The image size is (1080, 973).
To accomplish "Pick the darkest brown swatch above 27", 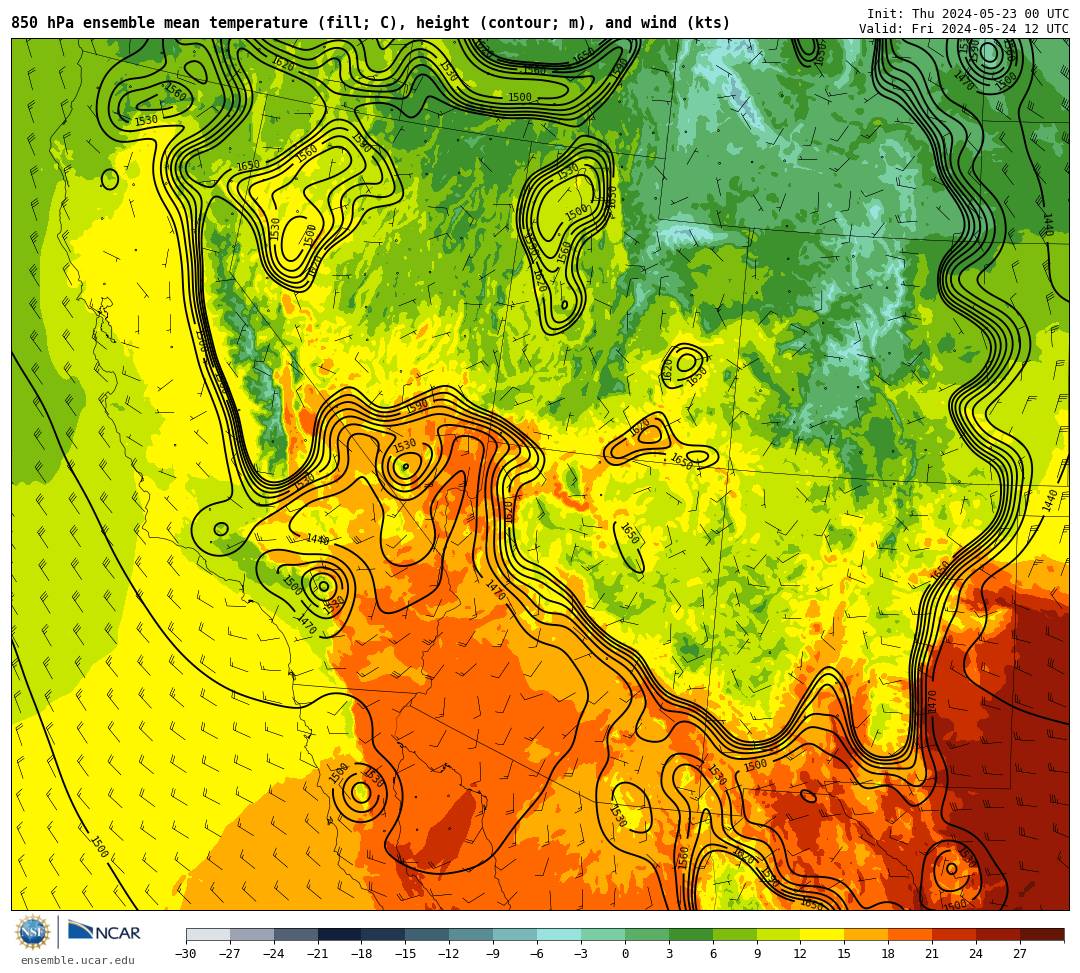I will point(1042,934).
